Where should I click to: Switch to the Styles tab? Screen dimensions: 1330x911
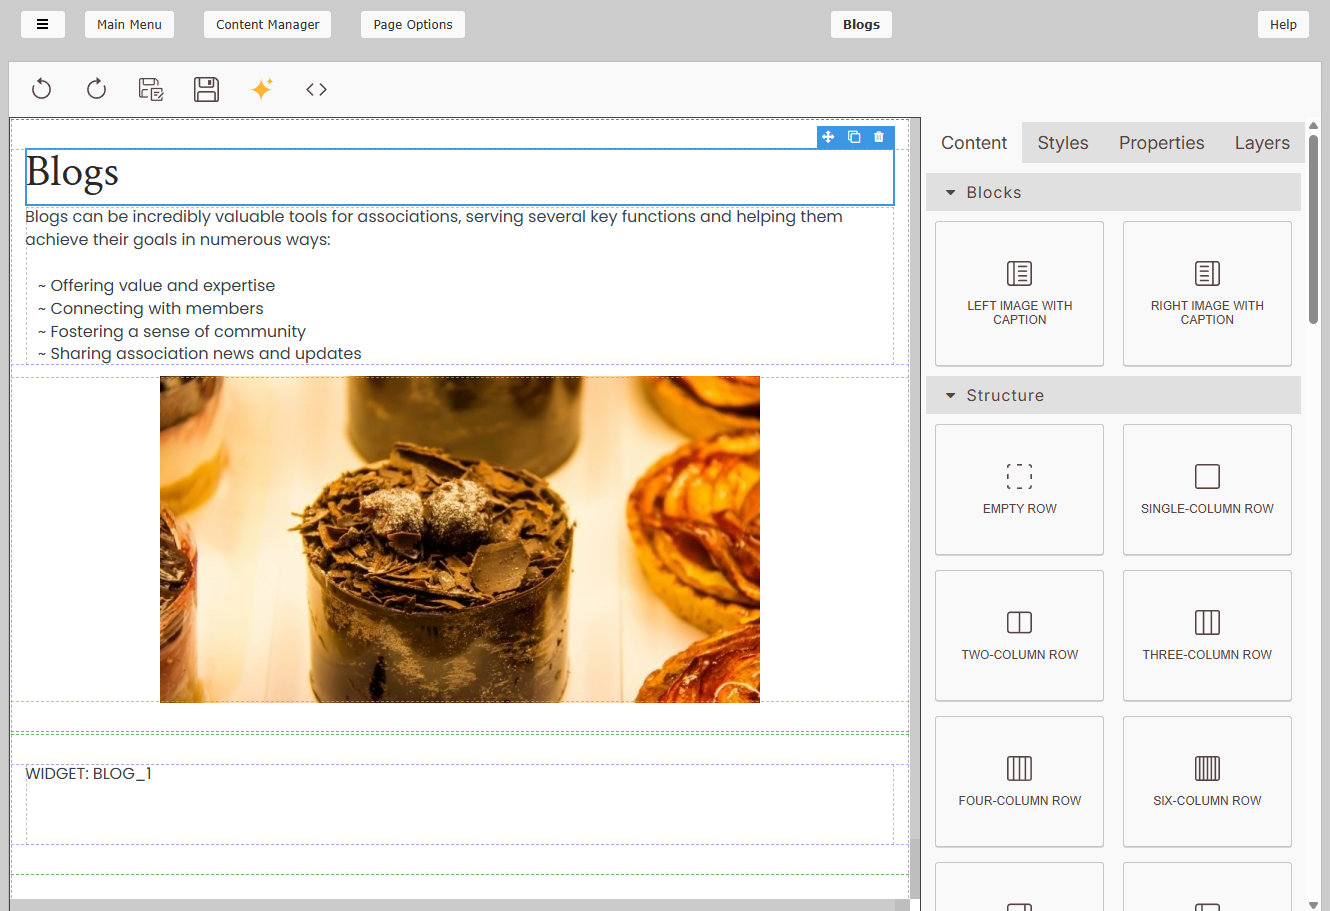click(1063, 143)
